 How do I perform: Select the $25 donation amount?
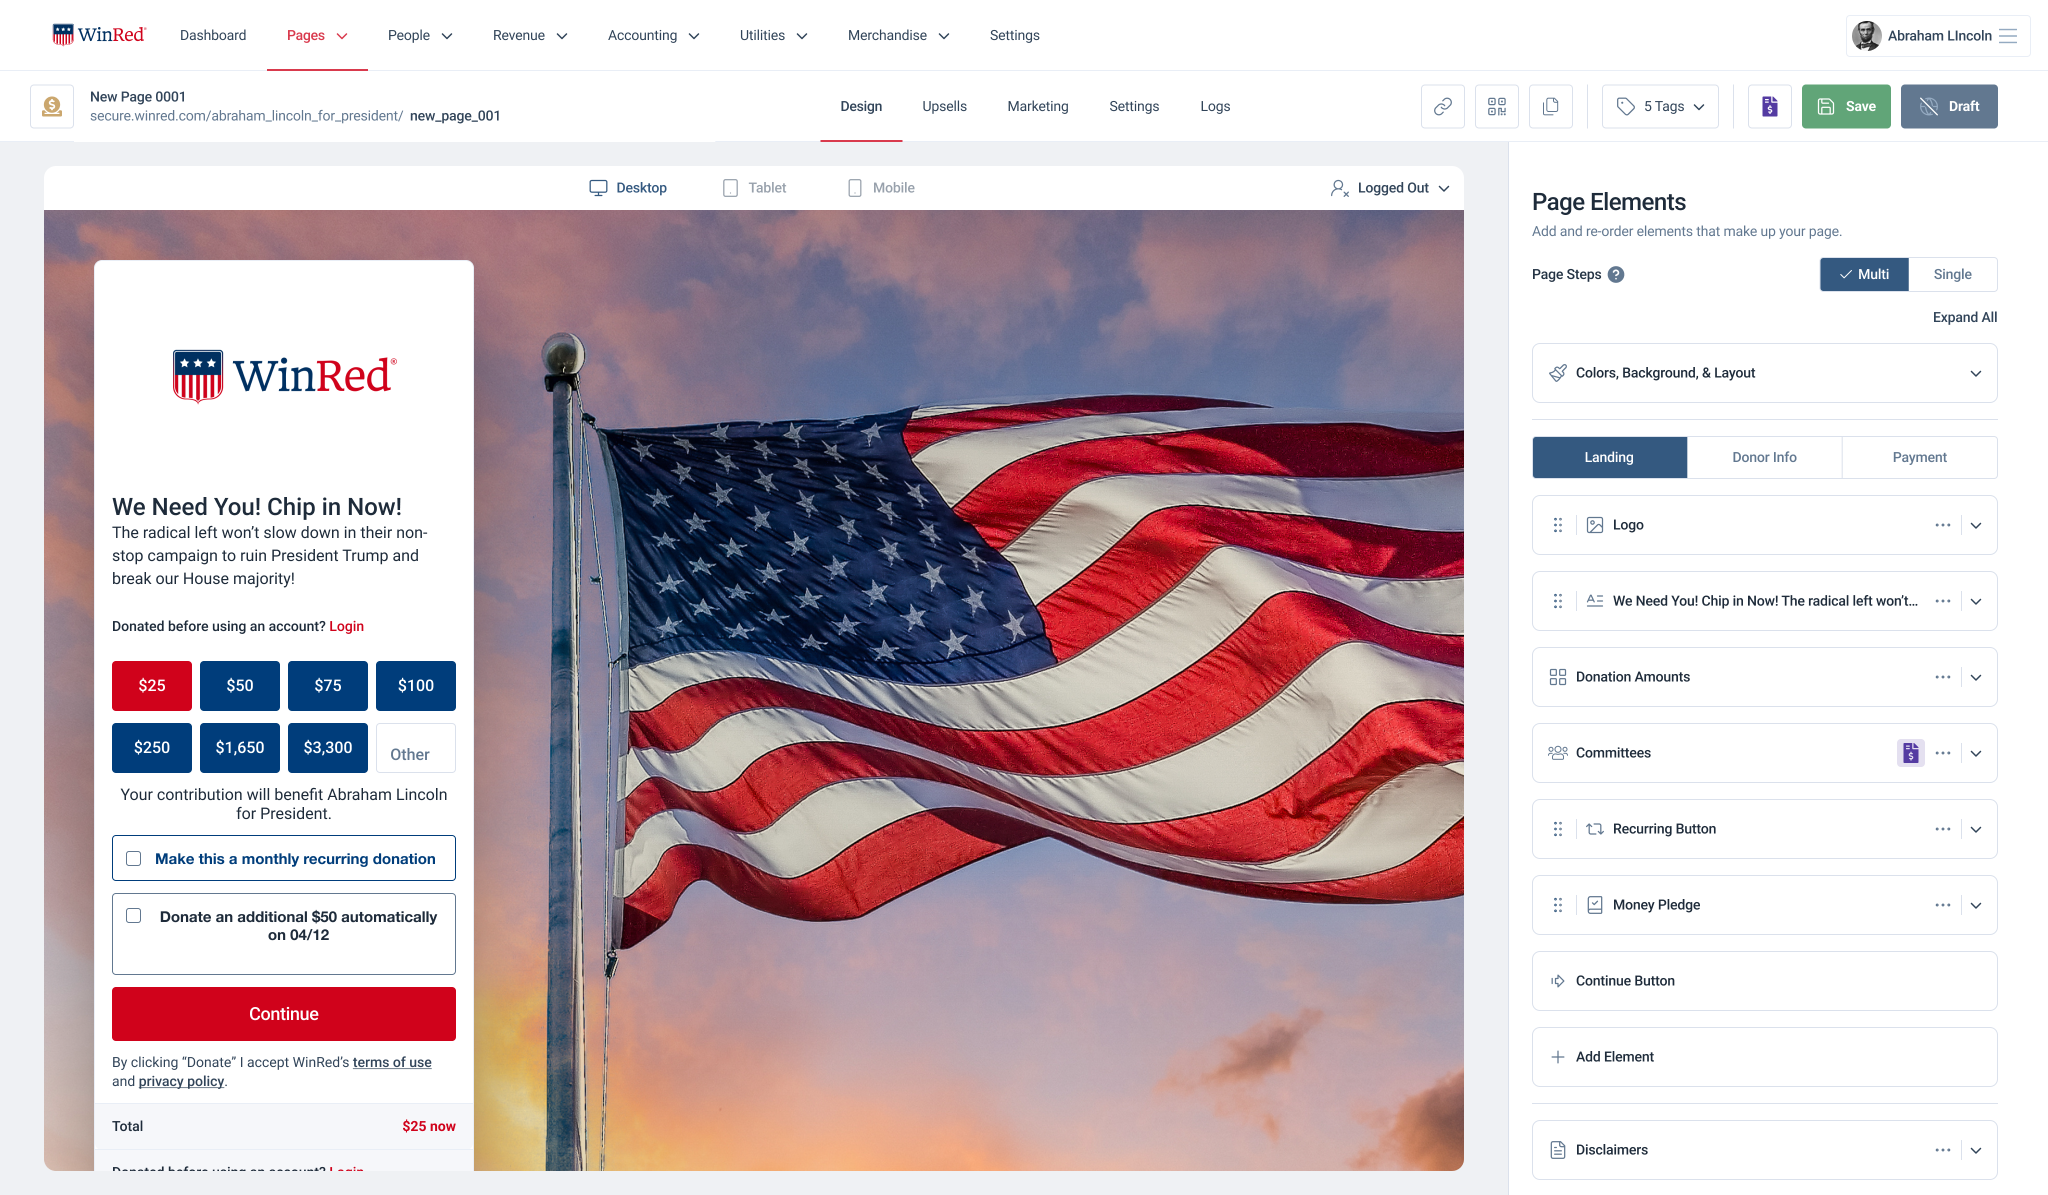coord(152,686)
